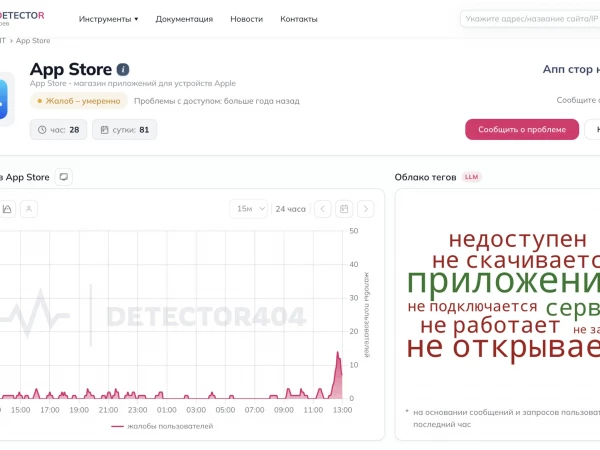600x450 pixels.
Task: Click the App Store breadcrumb link
Action: tap(33, 41)
